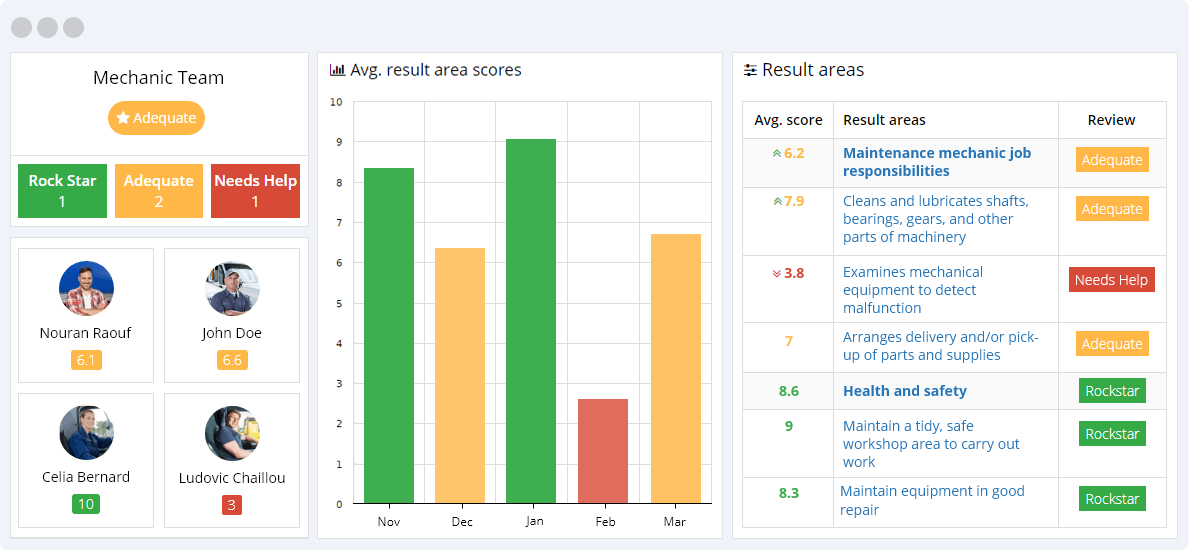
Task: Click the red Feb bar in chart
Action: tap(603, 450)
